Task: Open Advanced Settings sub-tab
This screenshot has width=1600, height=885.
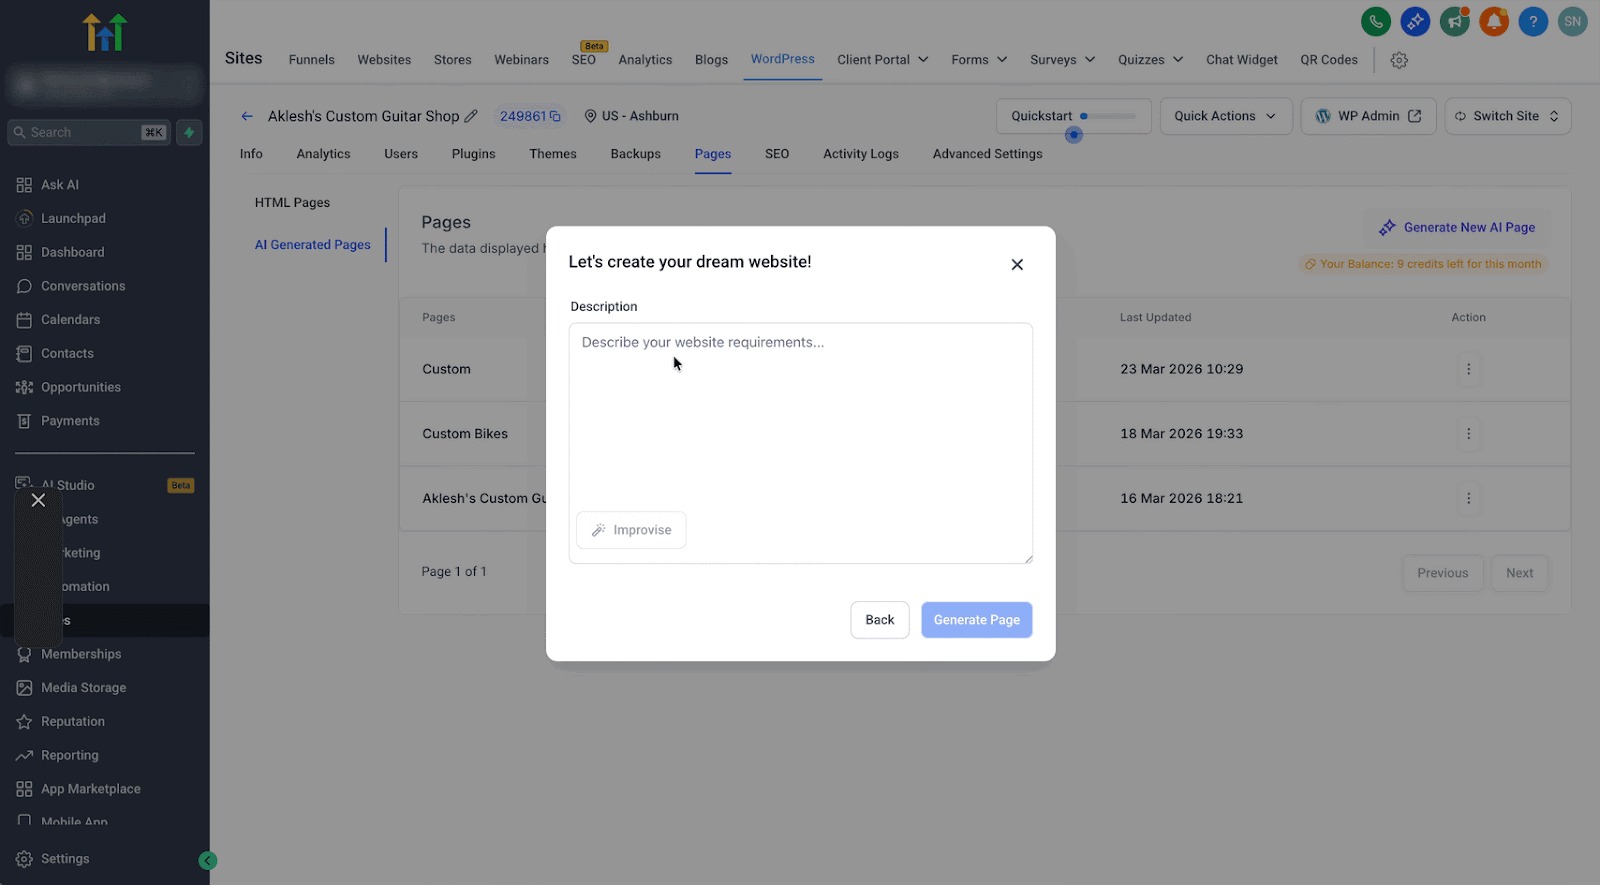Action: pos(988,154)
